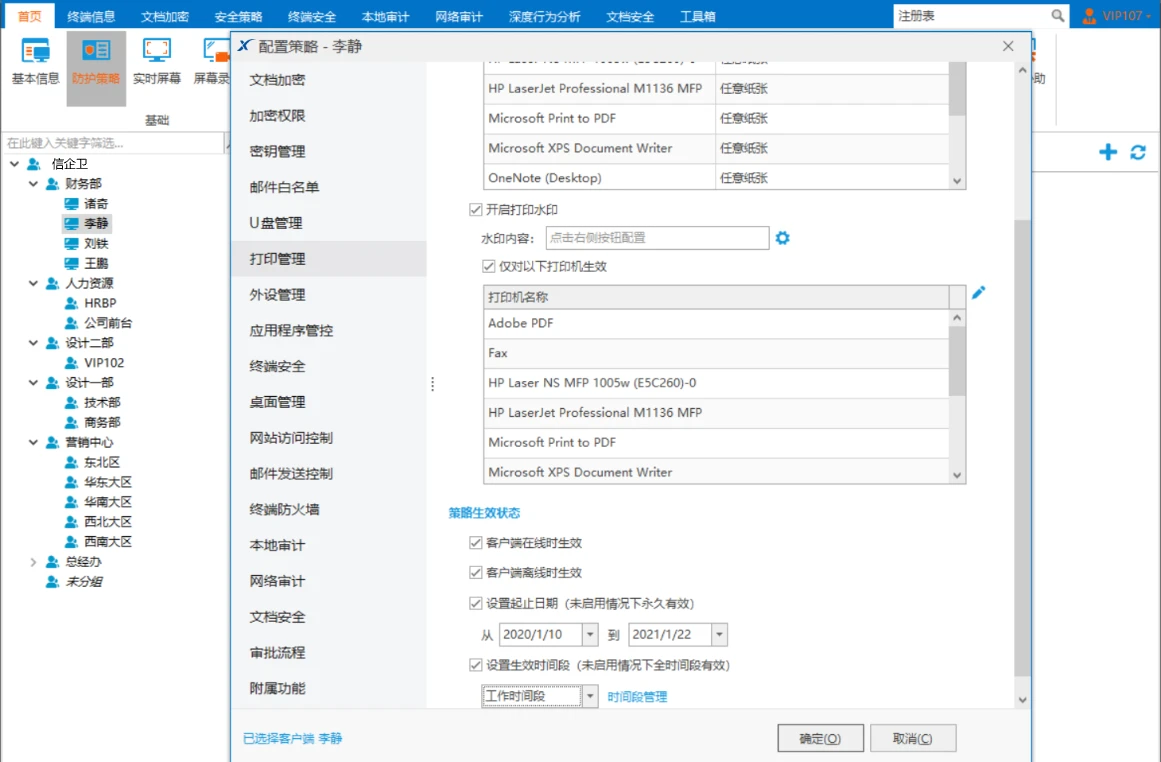Select OneNote (Desktop) row in upper list
The width and height of the screenshot is (1161, 762).
point(716,178)
